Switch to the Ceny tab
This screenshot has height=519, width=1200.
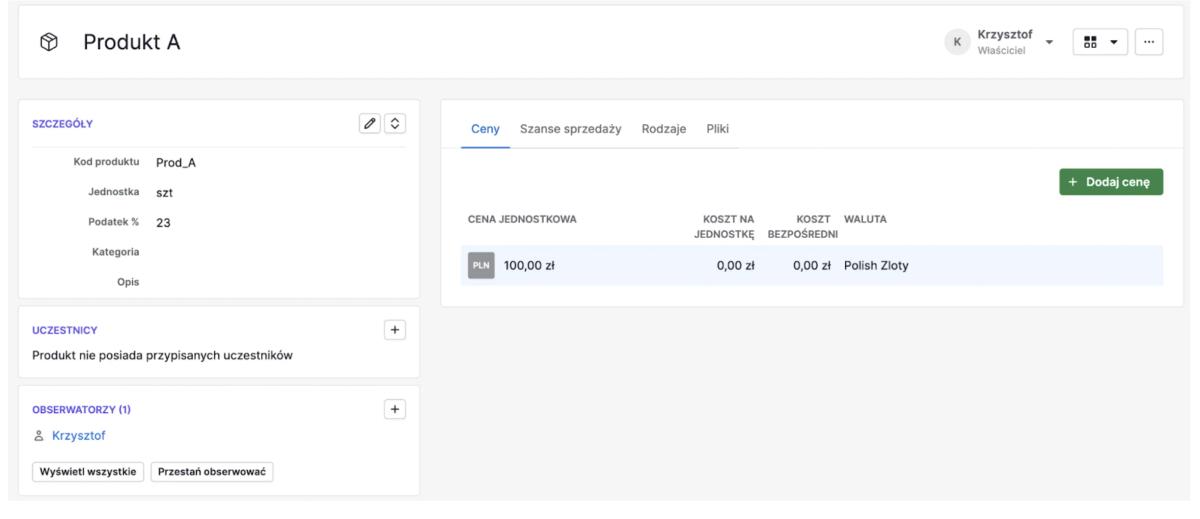[x=485, y=129]
